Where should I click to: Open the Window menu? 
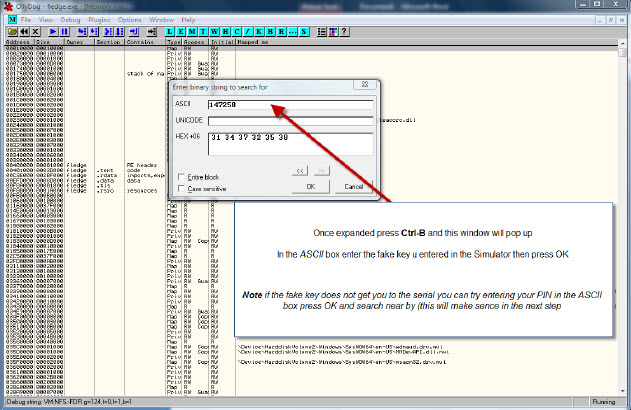pos(161,20)
